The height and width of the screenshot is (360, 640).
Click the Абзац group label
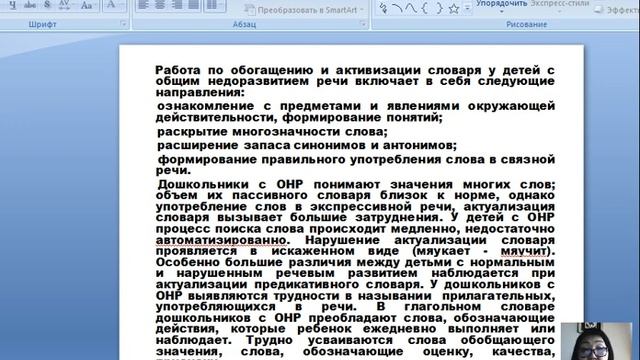244,24
